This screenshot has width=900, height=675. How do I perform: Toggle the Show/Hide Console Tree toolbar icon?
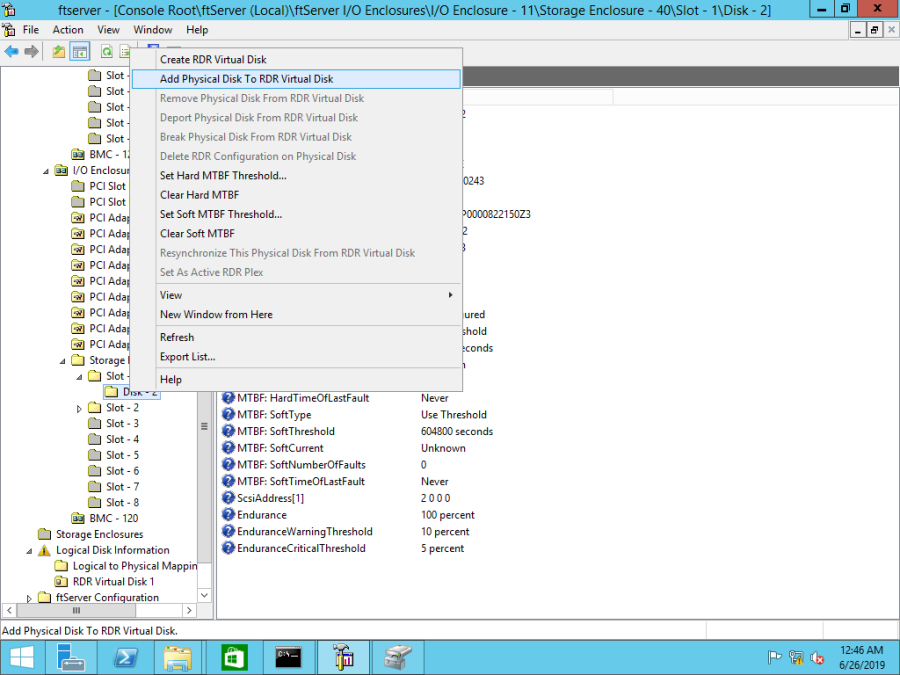point(80,52)
